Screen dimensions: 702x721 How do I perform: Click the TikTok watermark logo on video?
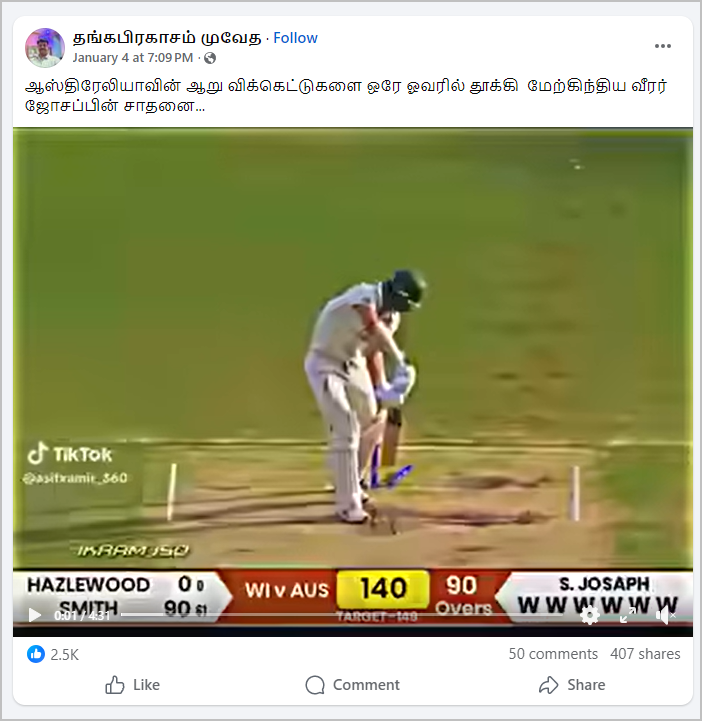point(69,454)
